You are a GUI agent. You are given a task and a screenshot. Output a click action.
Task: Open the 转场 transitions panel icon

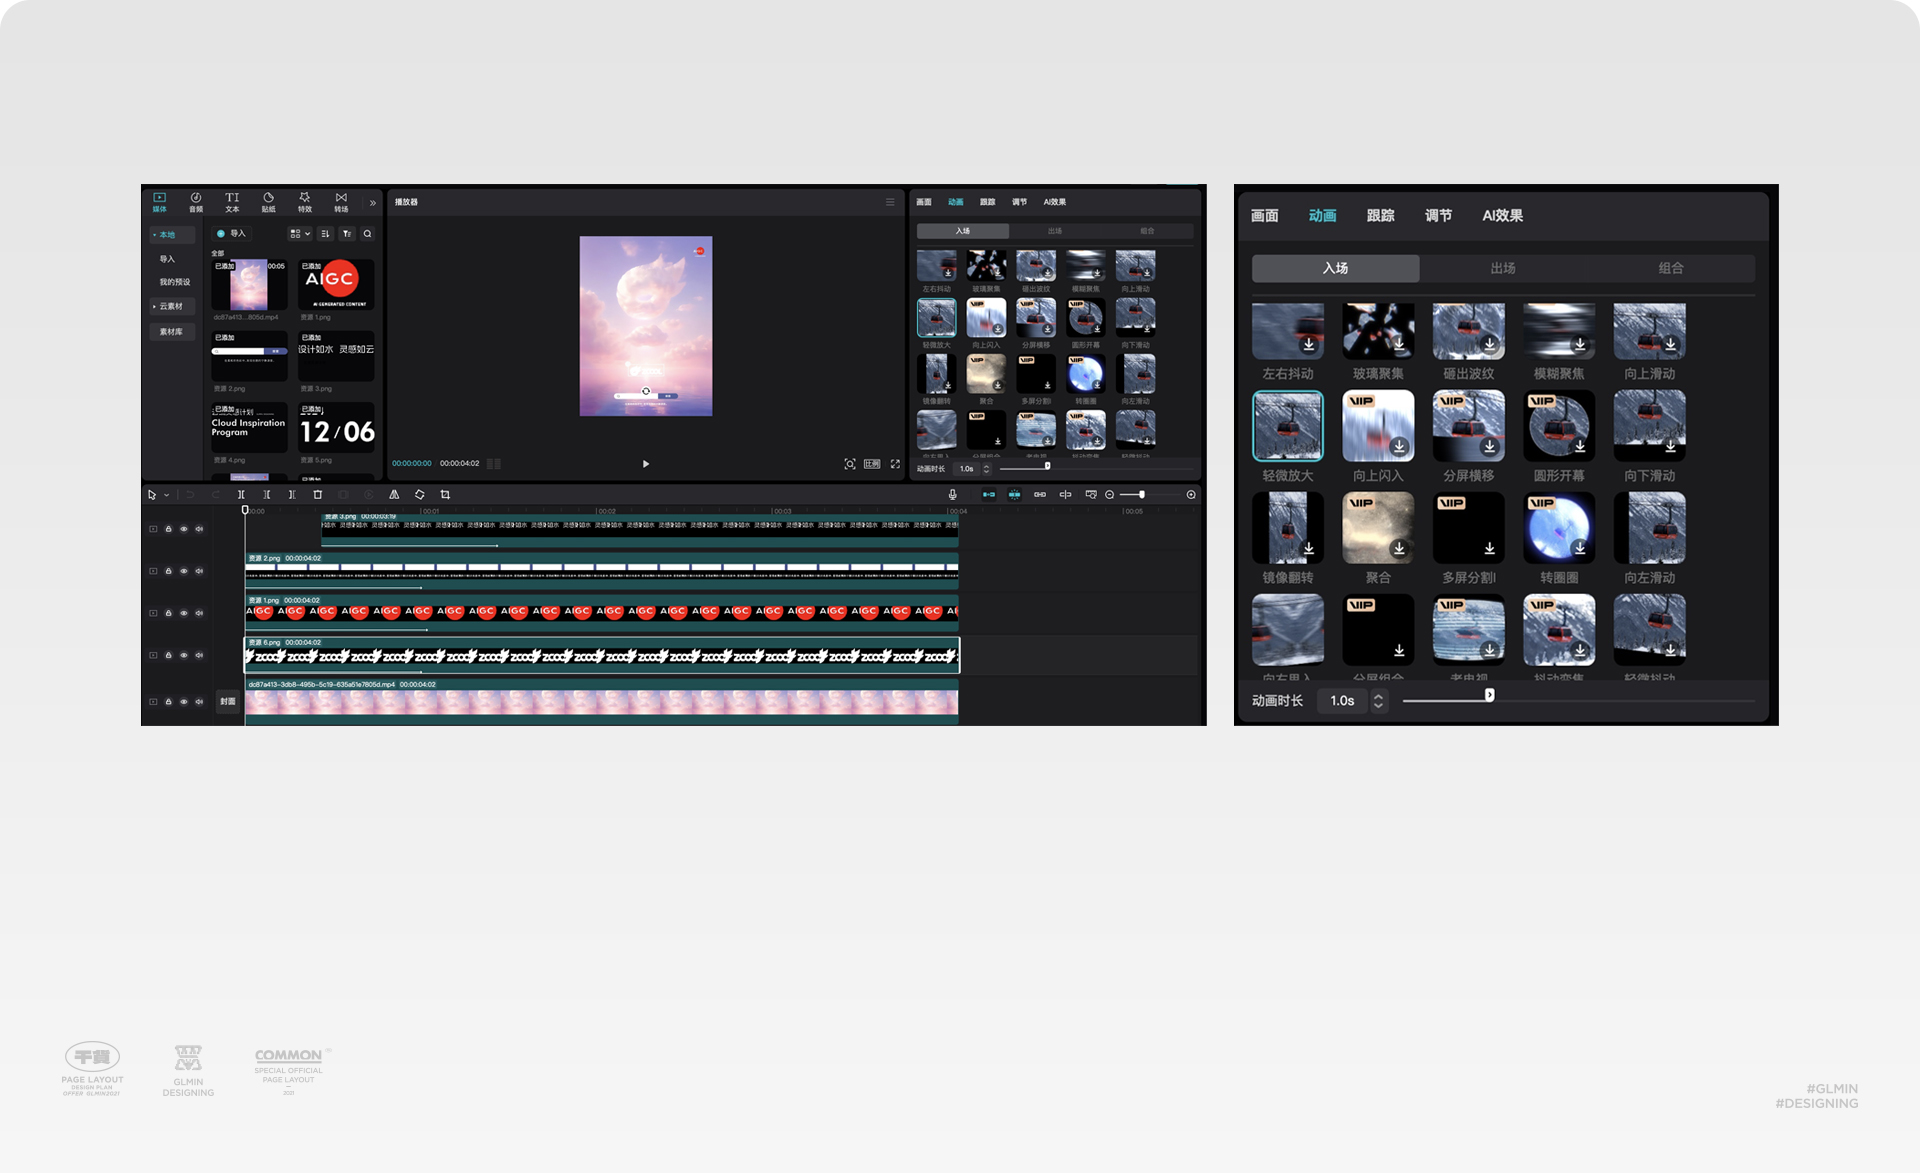[341, 201]
